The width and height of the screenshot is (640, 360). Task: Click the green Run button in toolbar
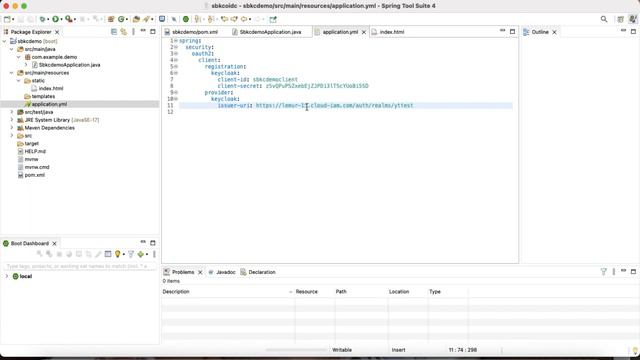(56, 19)
